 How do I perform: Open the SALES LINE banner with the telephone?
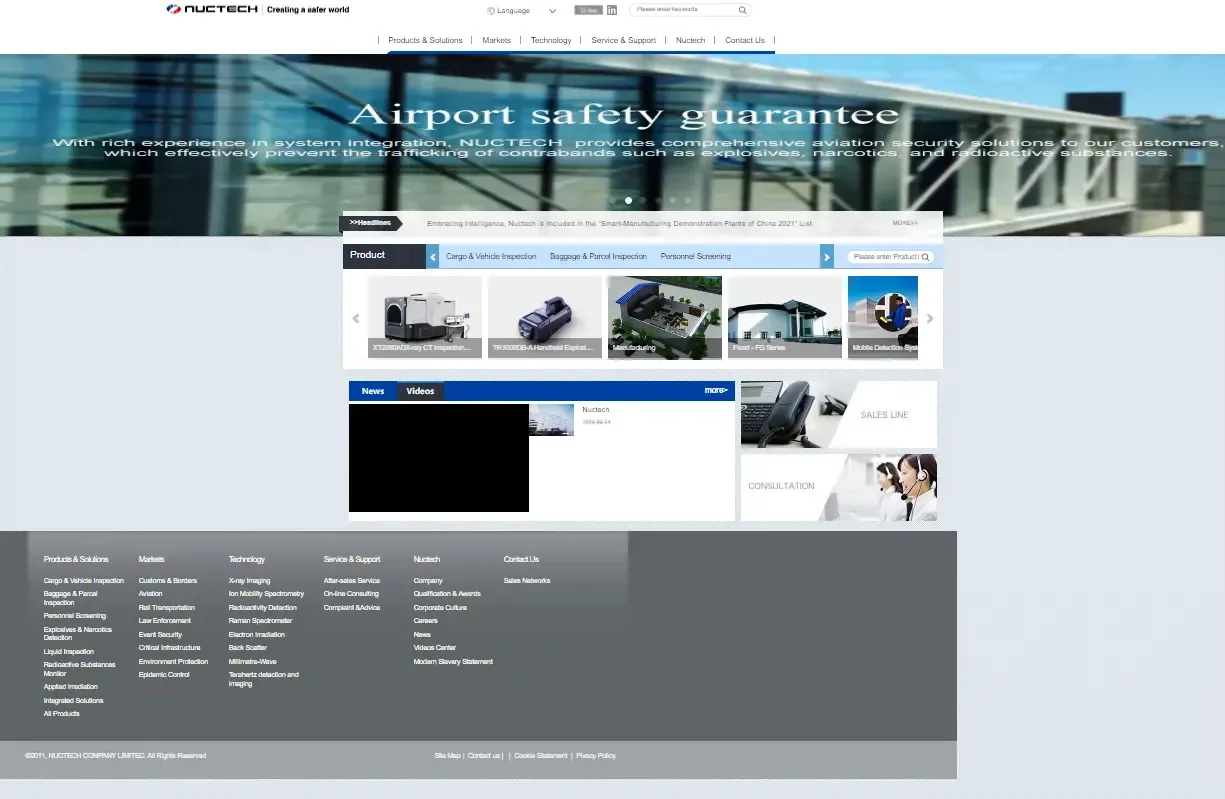[x=839, y=414]
